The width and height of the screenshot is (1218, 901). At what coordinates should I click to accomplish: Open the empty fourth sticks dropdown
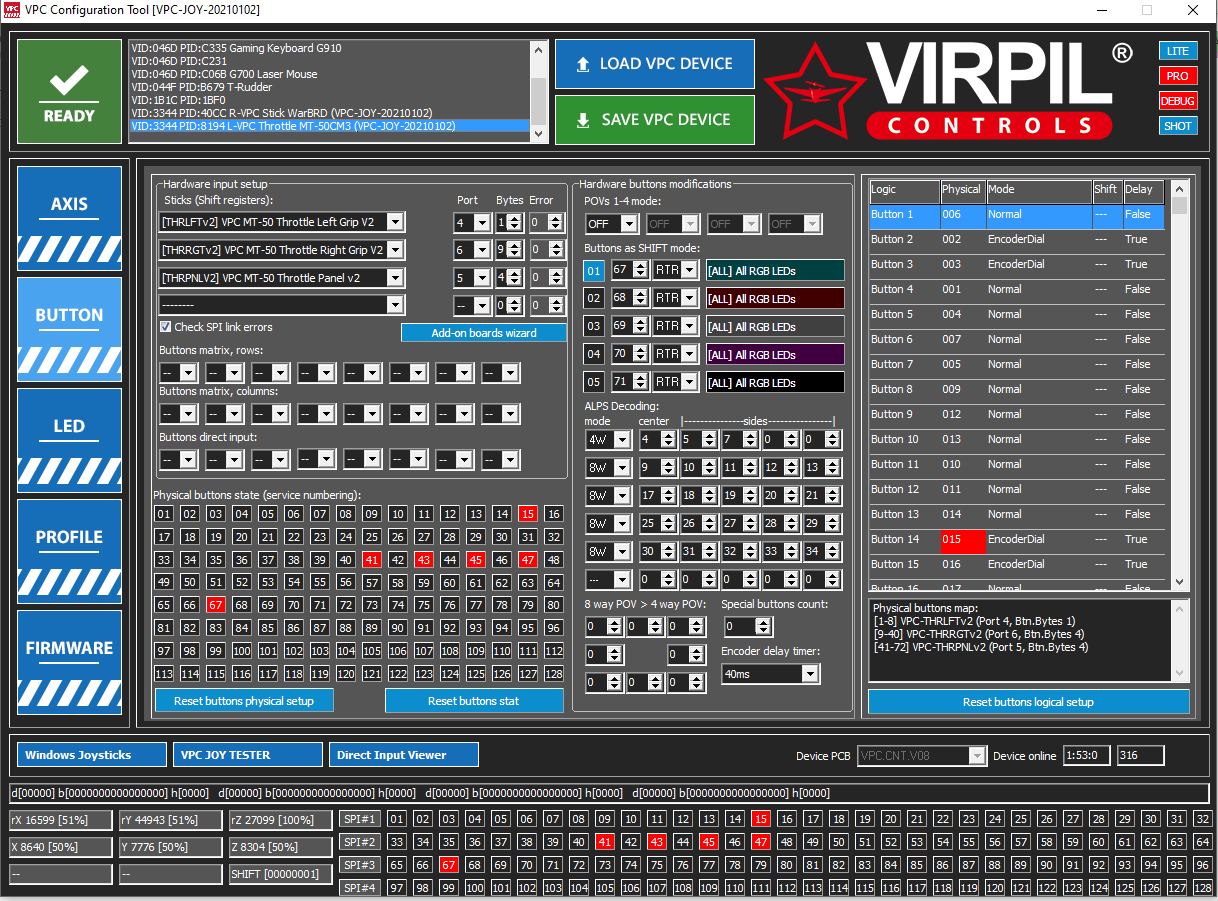click(282, 305)
